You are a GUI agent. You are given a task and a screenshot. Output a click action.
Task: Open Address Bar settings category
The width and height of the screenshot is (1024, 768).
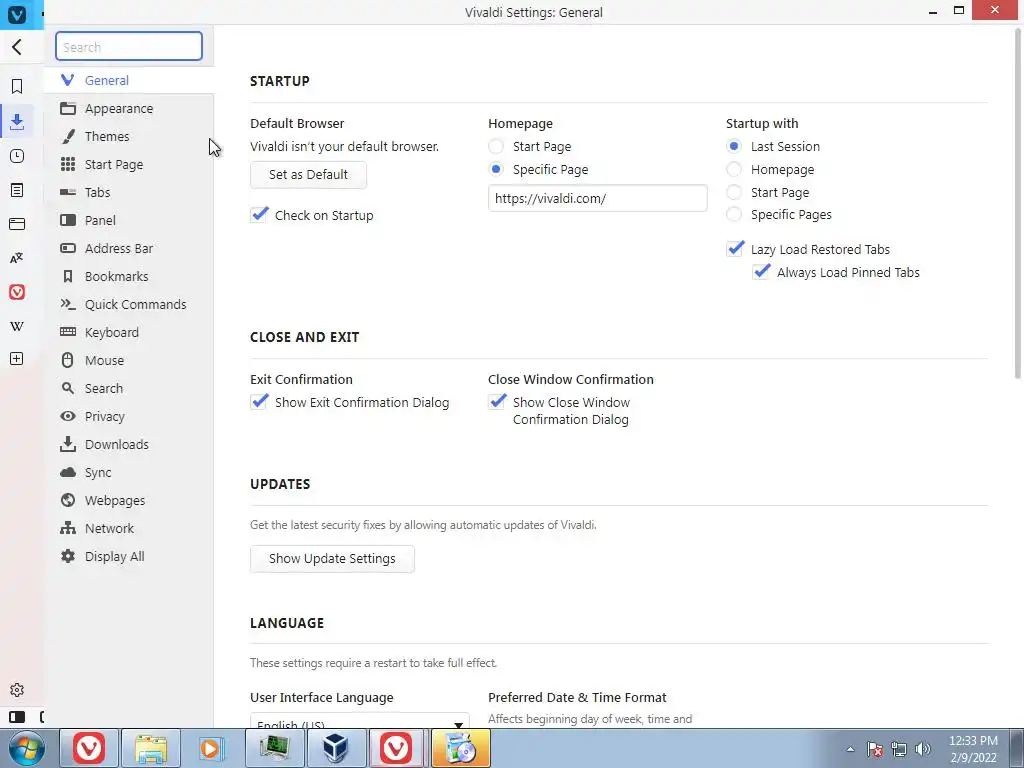pyautogui.click(x=129, y=248)
